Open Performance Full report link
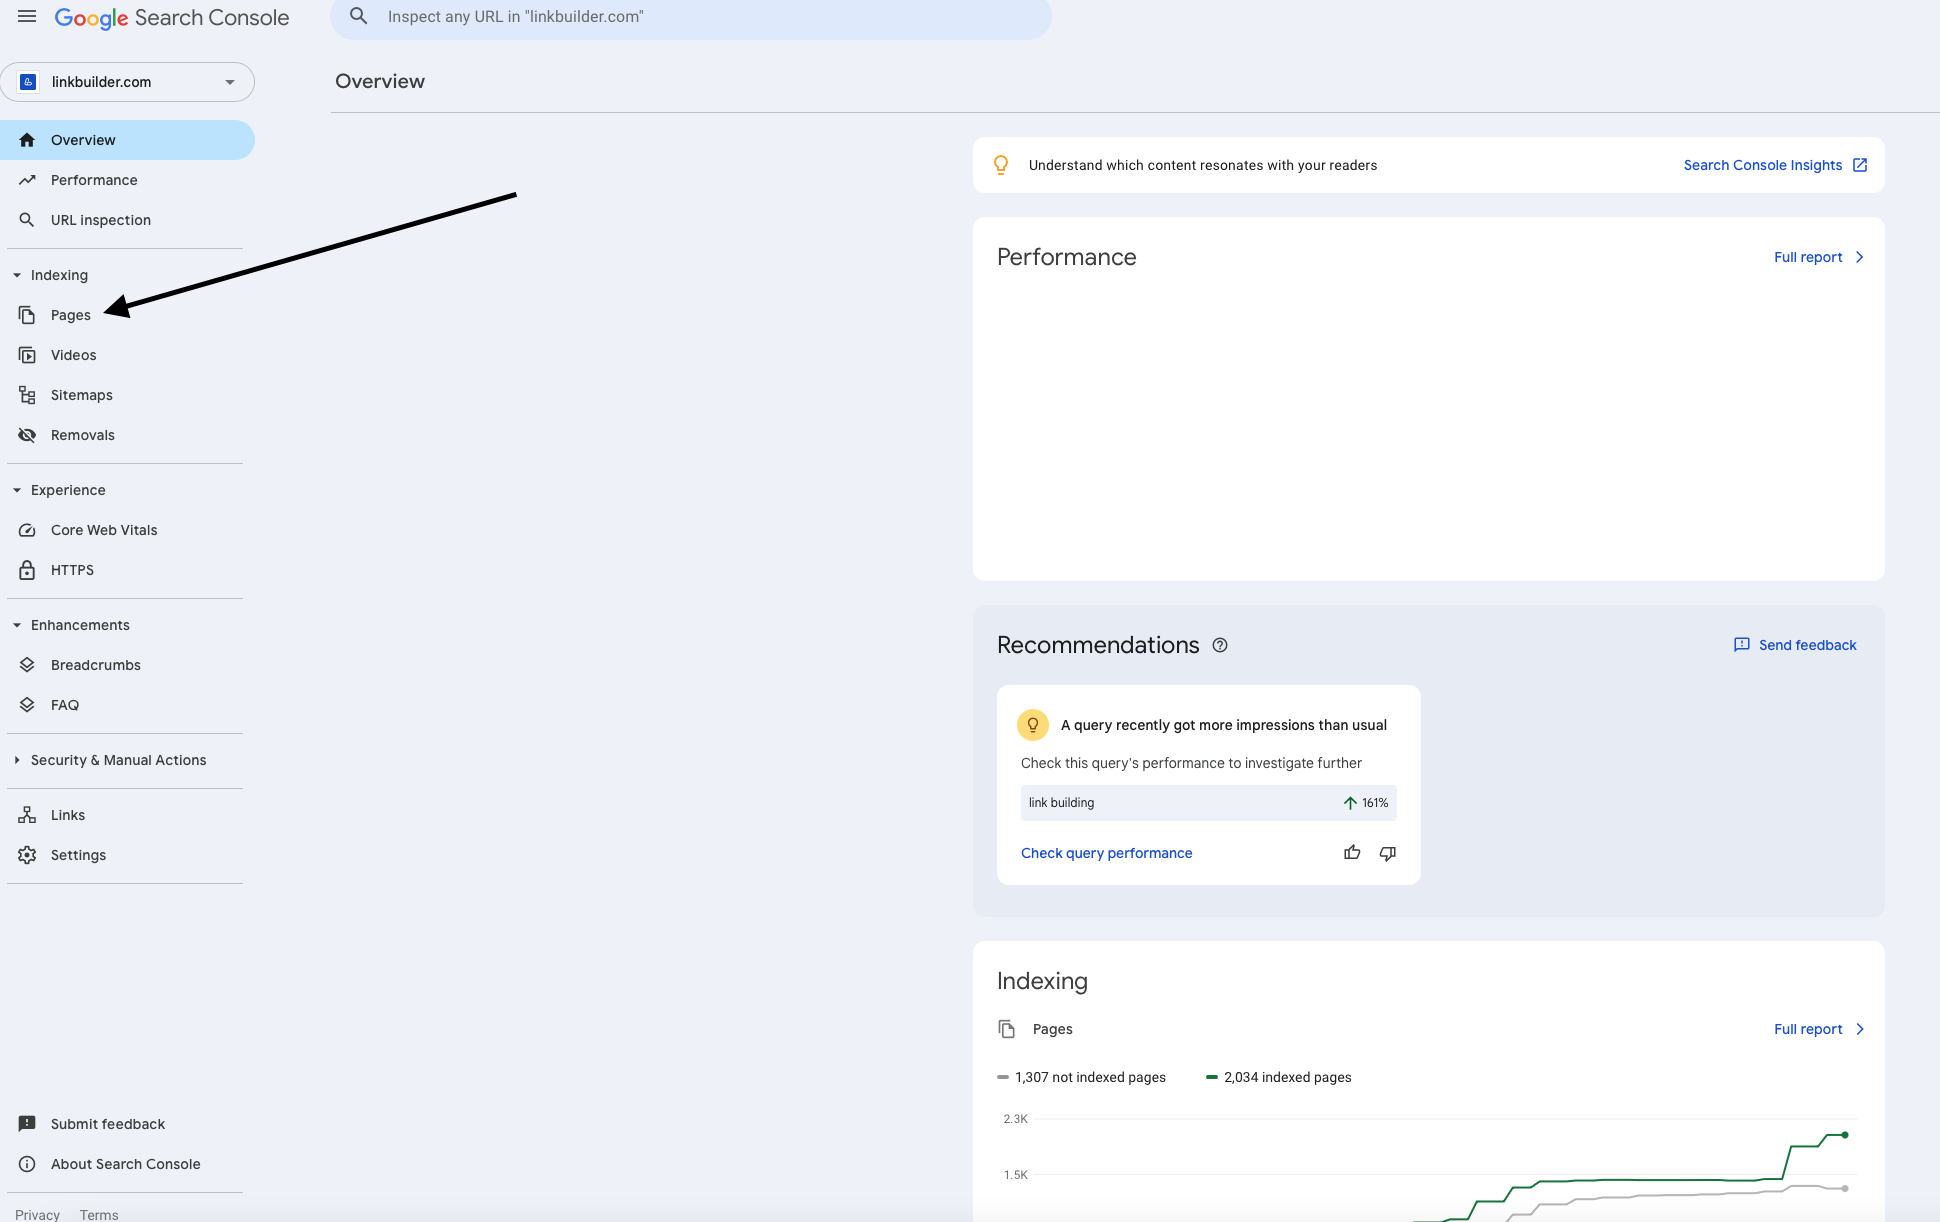 point(1819,257)
